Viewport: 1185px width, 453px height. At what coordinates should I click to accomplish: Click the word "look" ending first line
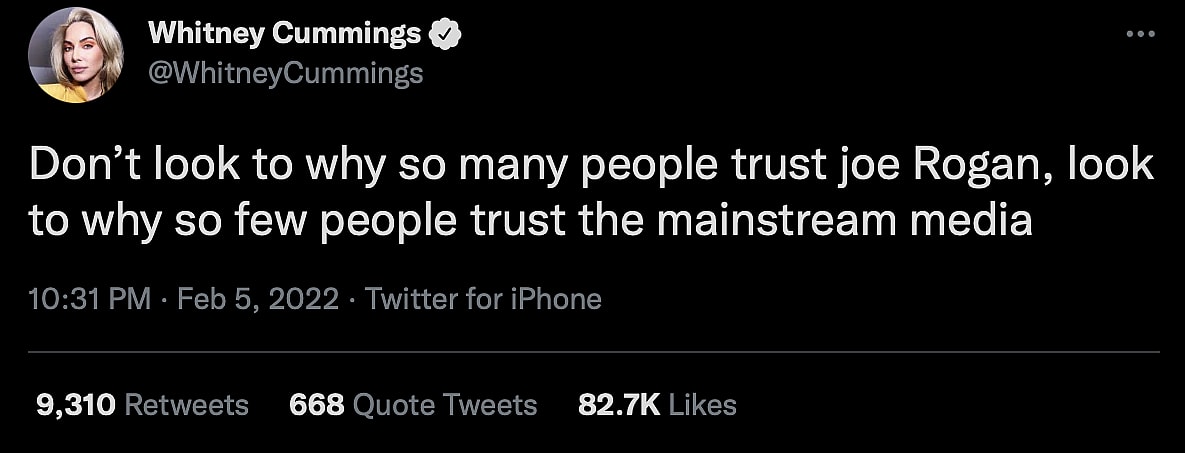[x=1110, y=166]
